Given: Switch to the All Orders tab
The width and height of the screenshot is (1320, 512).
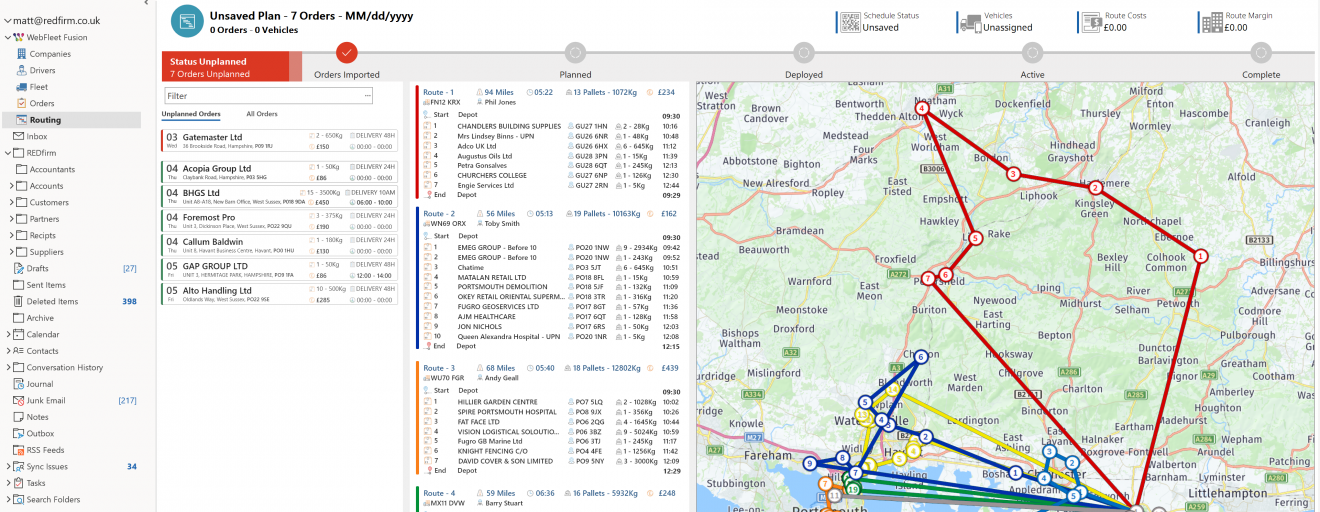Looking at the screenshot, I should (262, 114).
